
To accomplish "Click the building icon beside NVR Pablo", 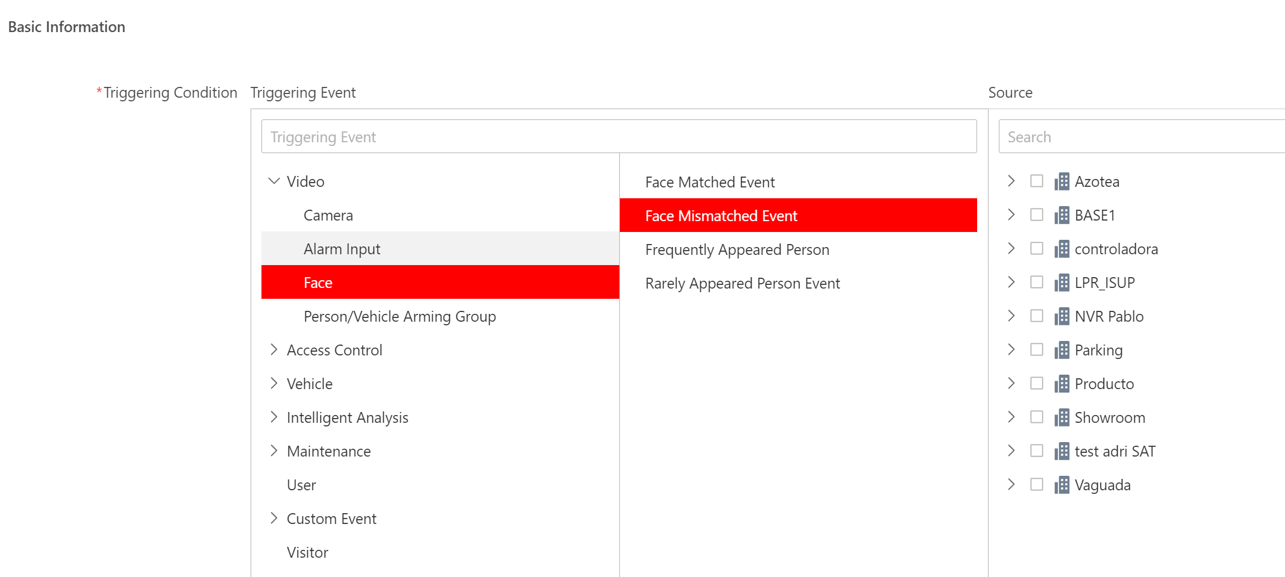I will click(1061, 316).
